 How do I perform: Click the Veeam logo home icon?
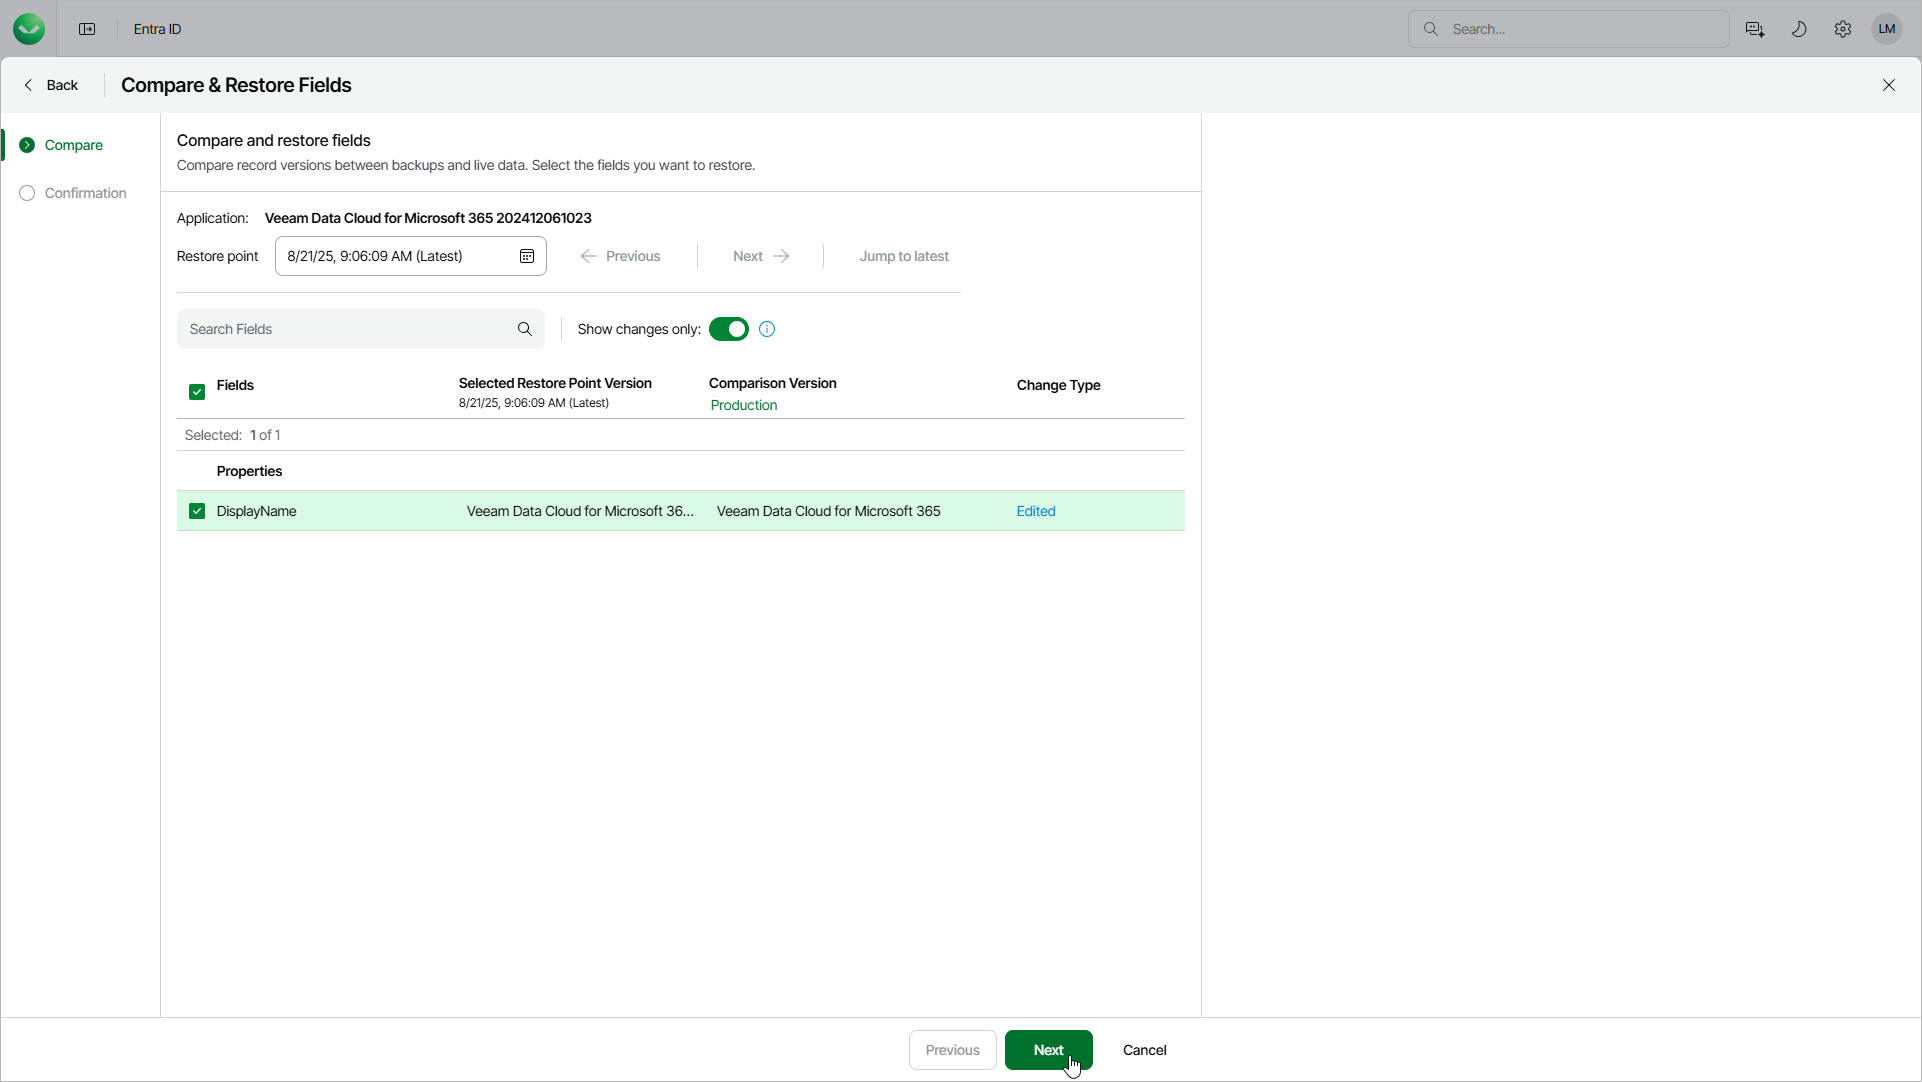pyautogui.click(x=29, y=29)
